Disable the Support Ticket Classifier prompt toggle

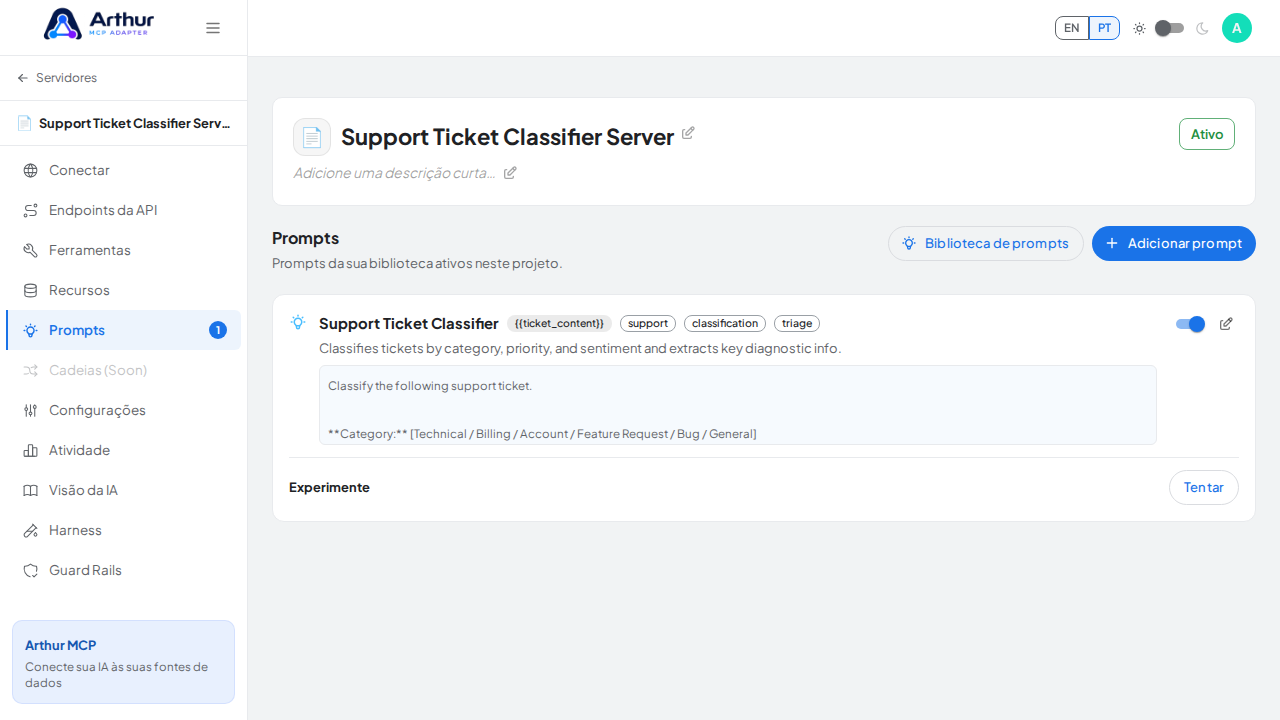[1190, 324]
